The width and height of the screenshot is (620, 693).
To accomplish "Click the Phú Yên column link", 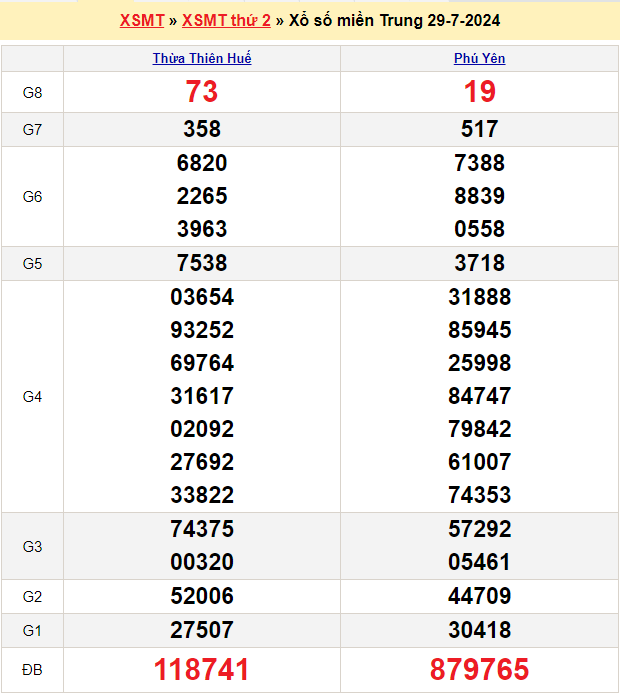I will click(x=480, y=59).
